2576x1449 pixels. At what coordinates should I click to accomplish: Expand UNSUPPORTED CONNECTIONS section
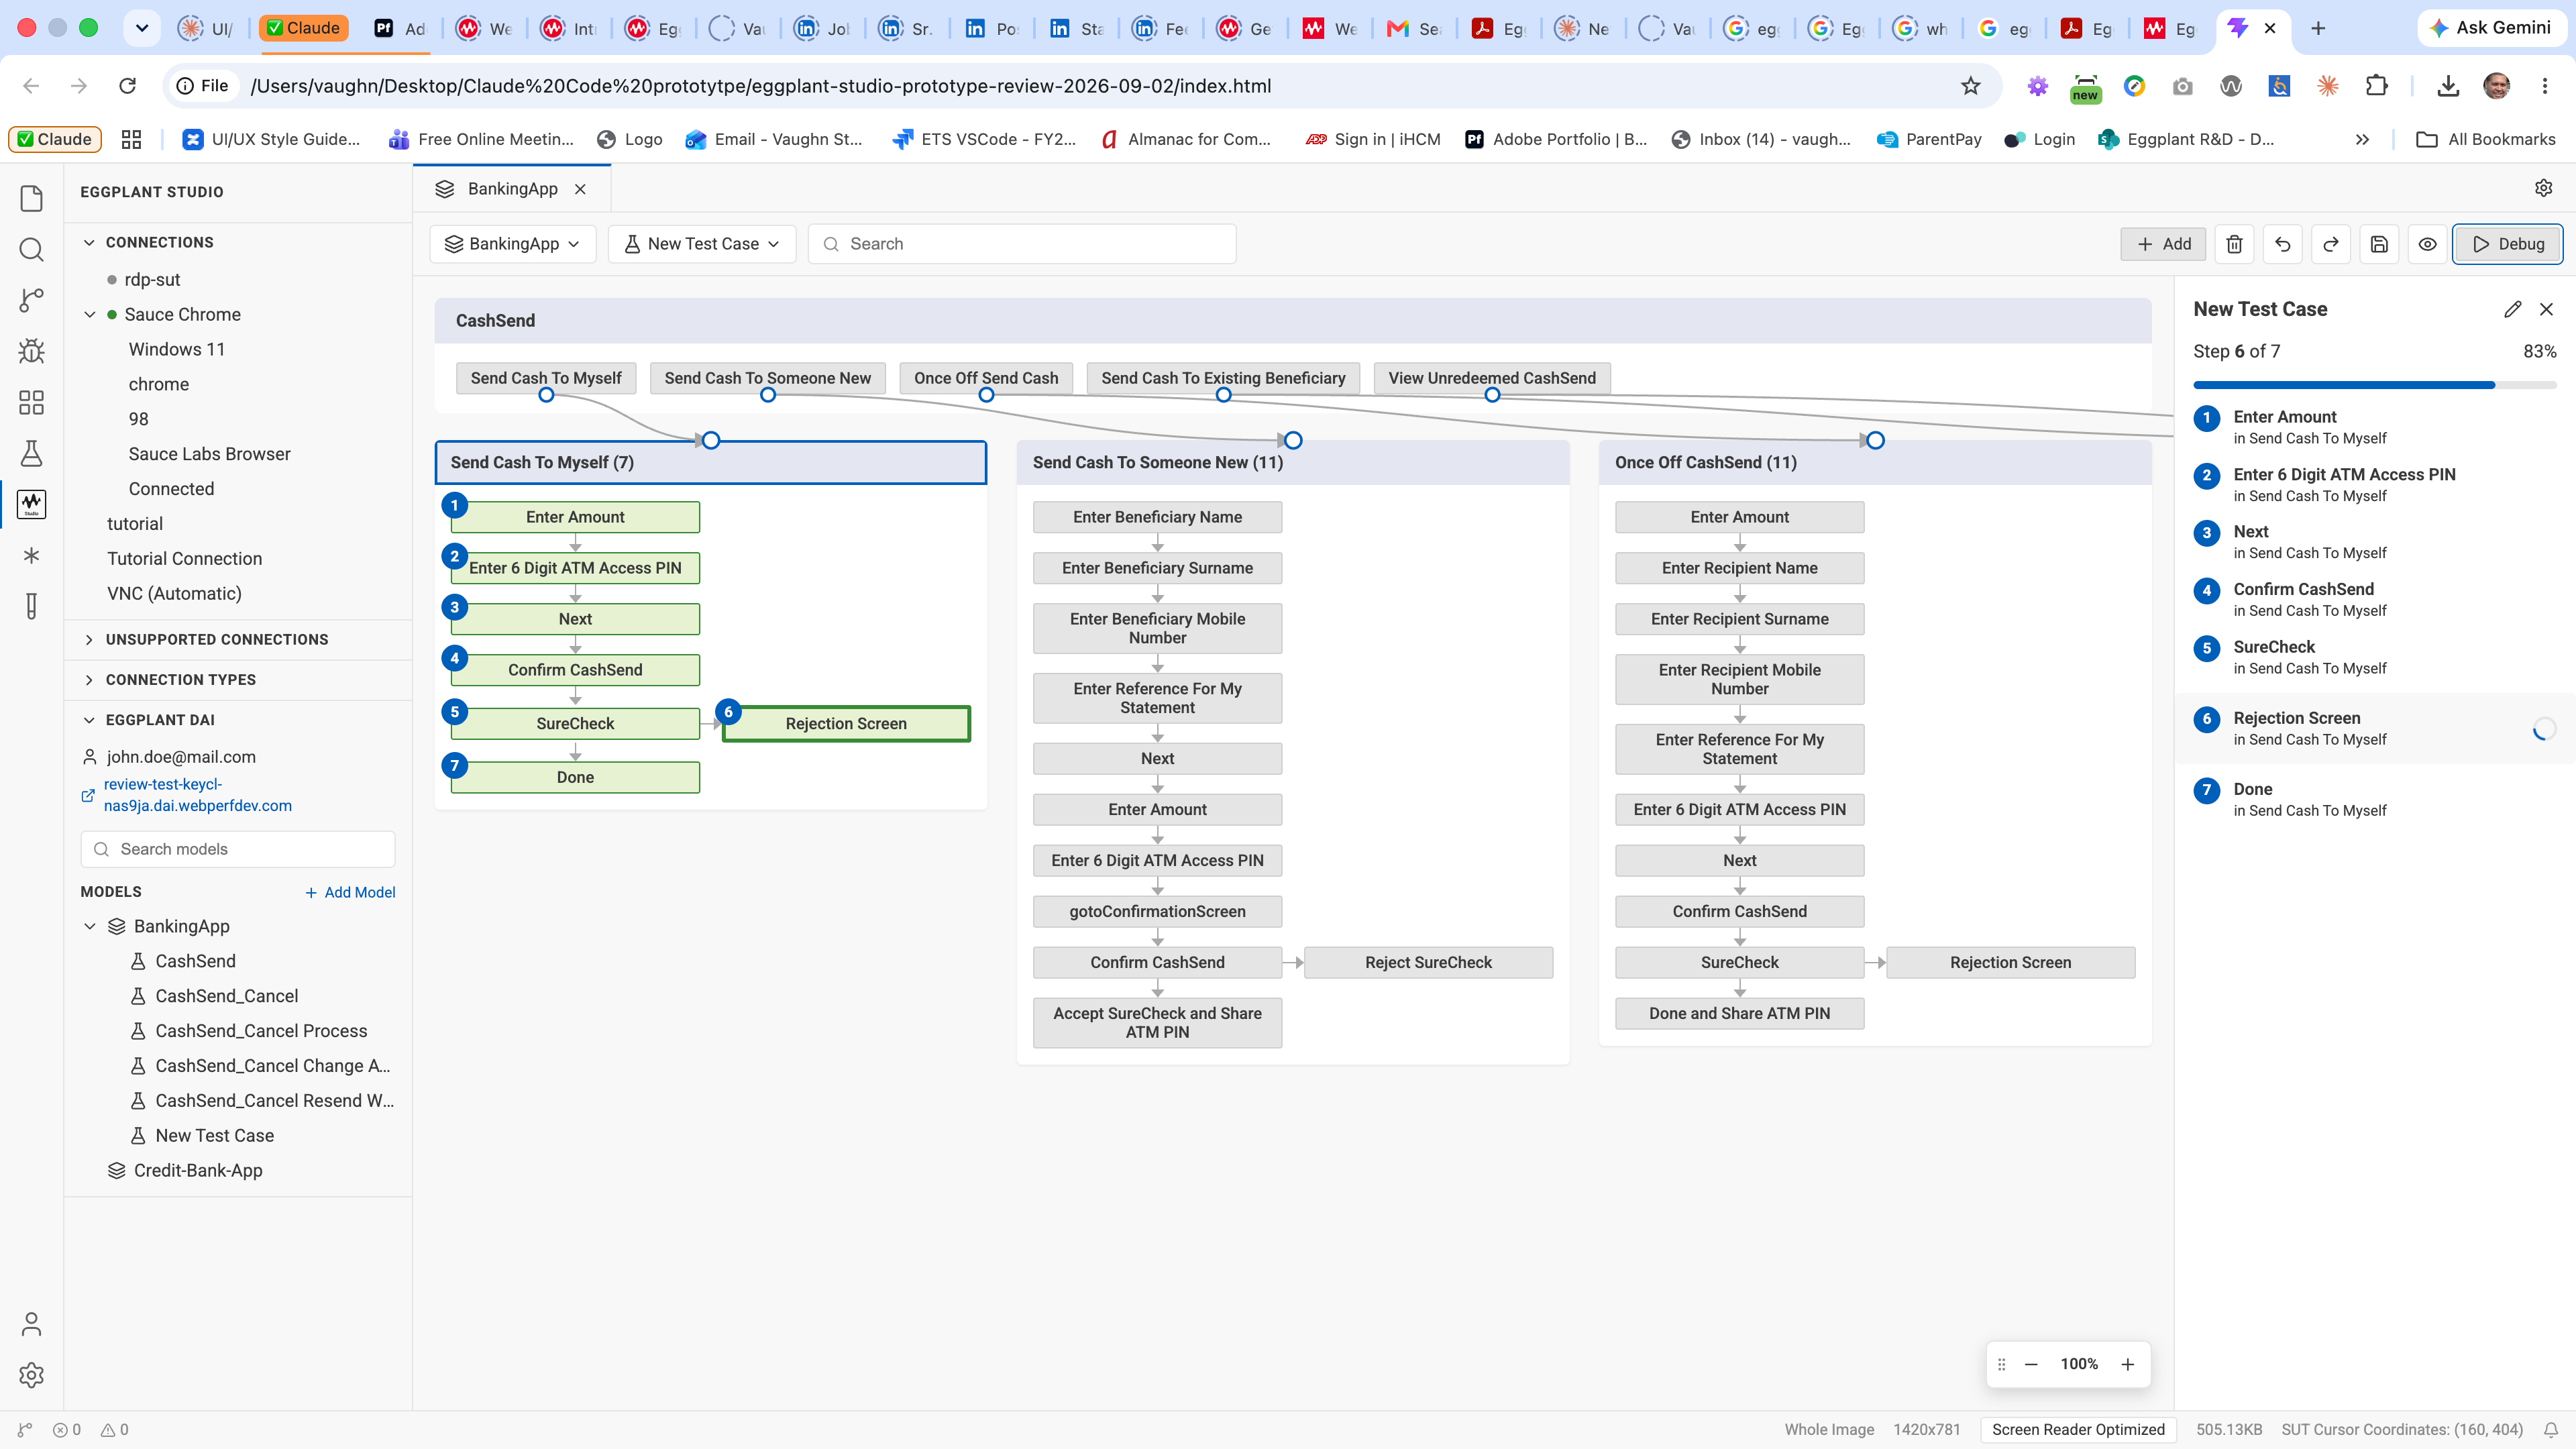(89, 639)
